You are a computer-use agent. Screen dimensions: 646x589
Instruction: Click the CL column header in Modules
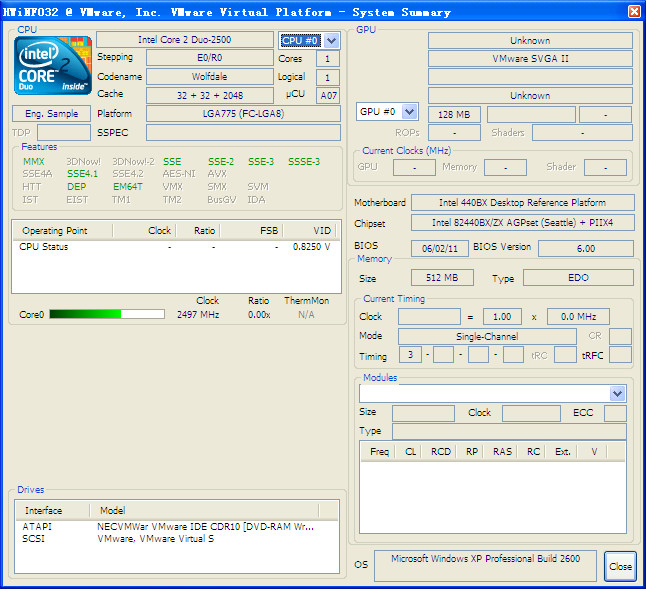coord(410,452)
